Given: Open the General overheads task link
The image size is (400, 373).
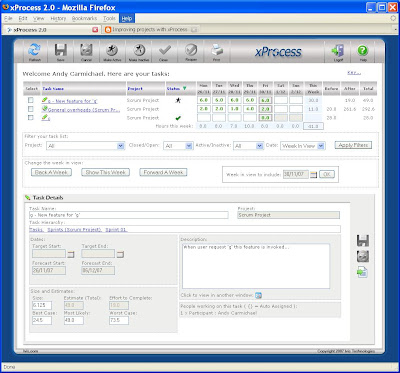Looking at the screenshot, I should 84,109.
